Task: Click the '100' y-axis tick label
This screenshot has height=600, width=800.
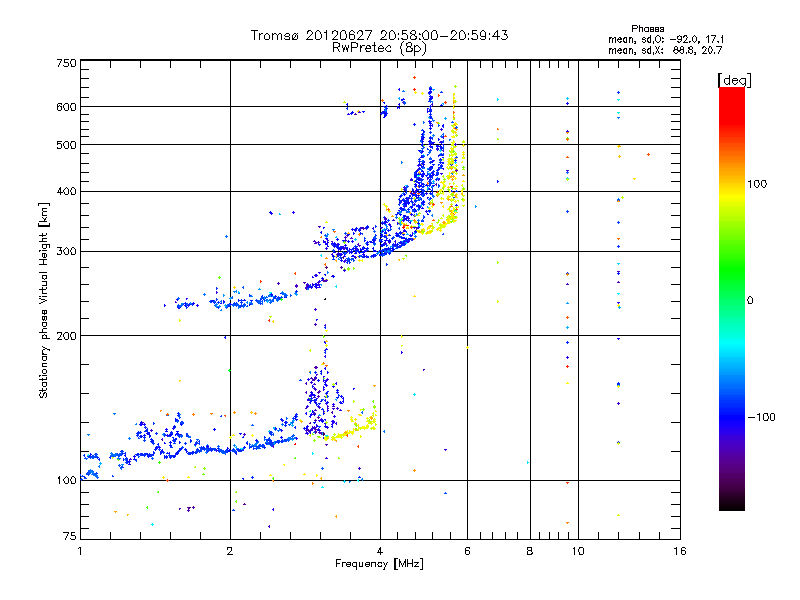Action: point(66,481)
